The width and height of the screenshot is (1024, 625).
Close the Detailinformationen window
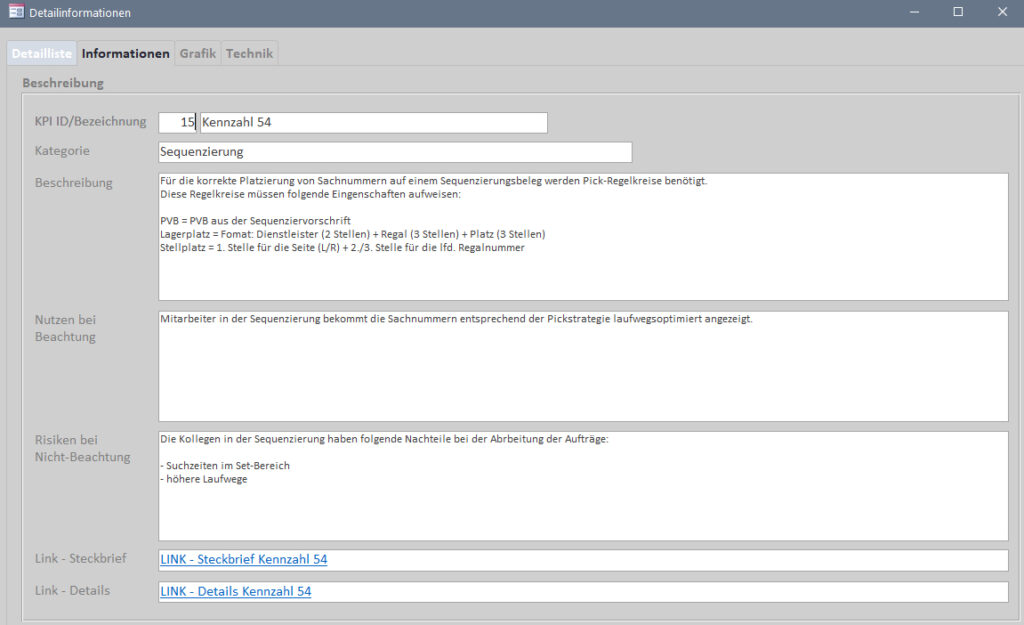(x=1002, y=12)
